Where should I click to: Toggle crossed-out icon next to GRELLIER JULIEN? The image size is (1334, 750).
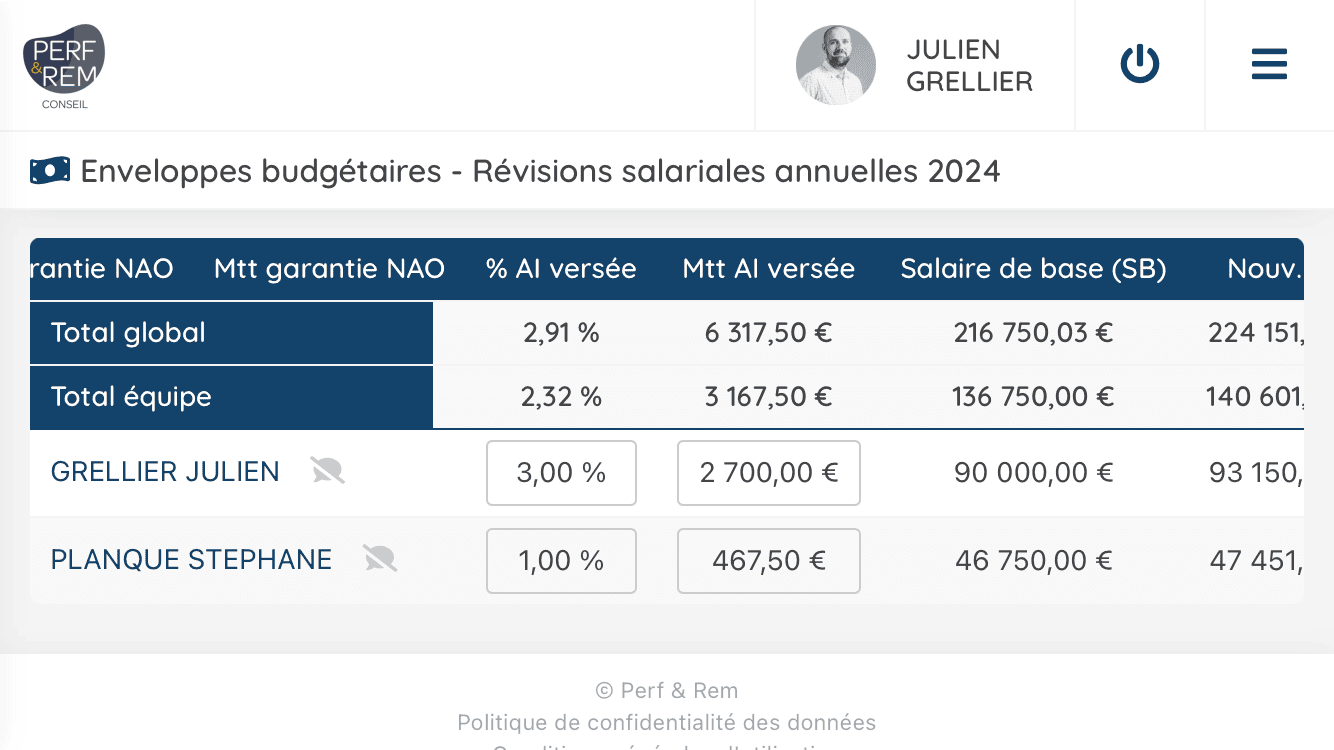coord(327,471)
